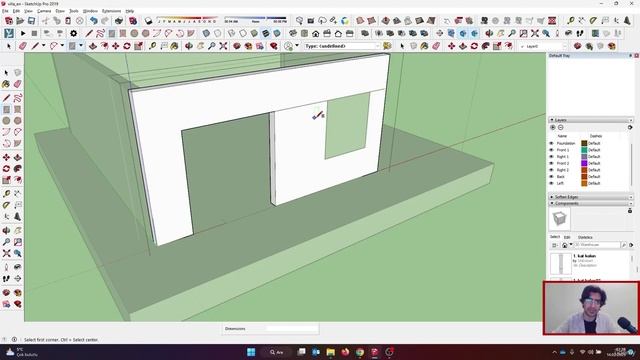640x360 pixels.
Task: Activate the Rectangle tool in left toolbar
Action: 6,109
